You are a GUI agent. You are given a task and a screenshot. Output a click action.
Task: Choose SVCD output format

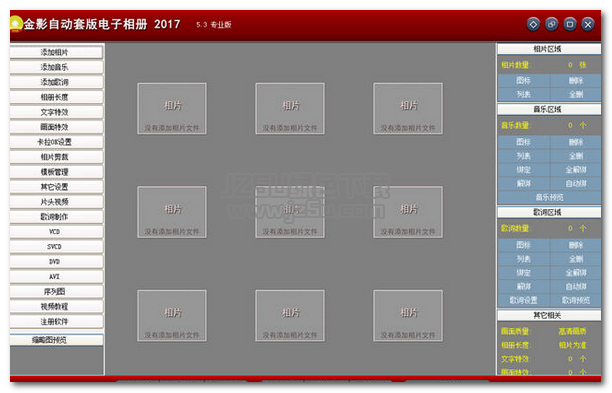point(56,247)
